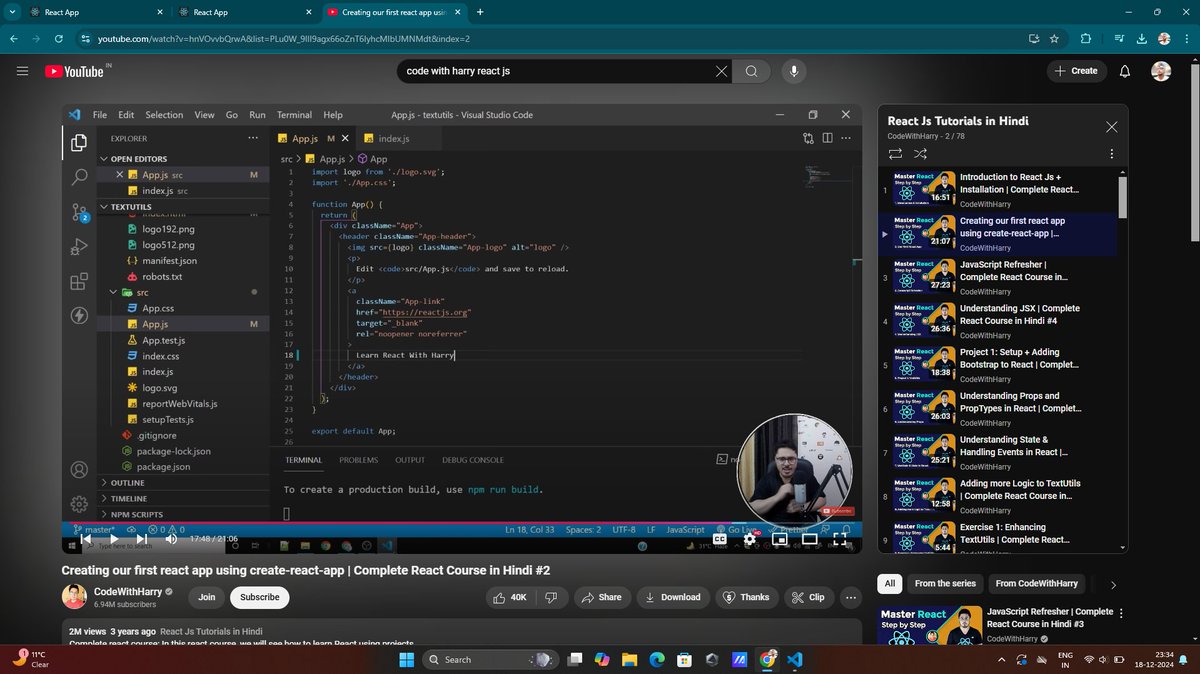Select 'From CodeWithHarry' filter chip
Viewport: 1200px width, 674px height.
tap(1036, 583)
